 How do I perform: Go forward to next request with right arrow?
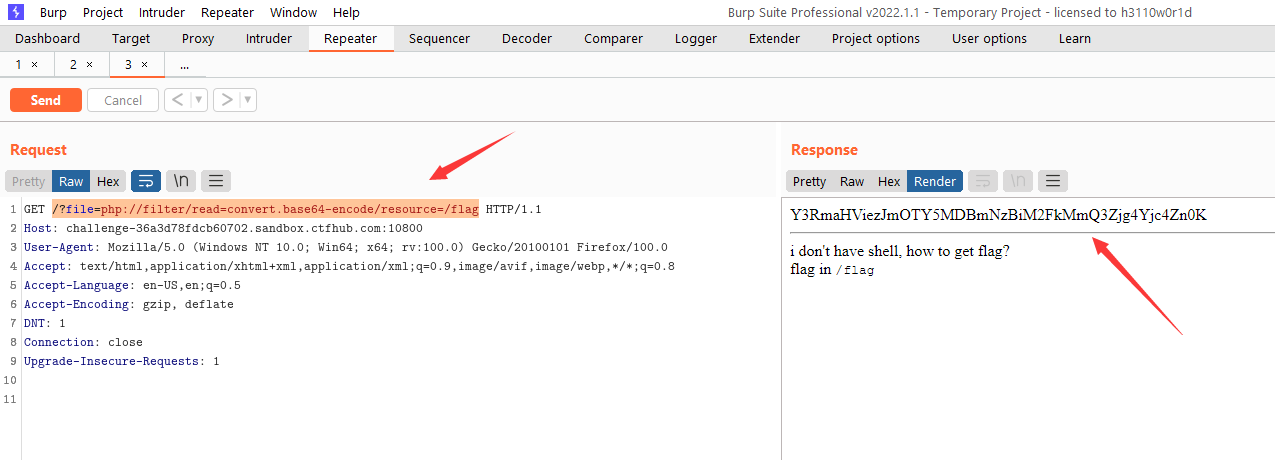(x=226, y=100)
